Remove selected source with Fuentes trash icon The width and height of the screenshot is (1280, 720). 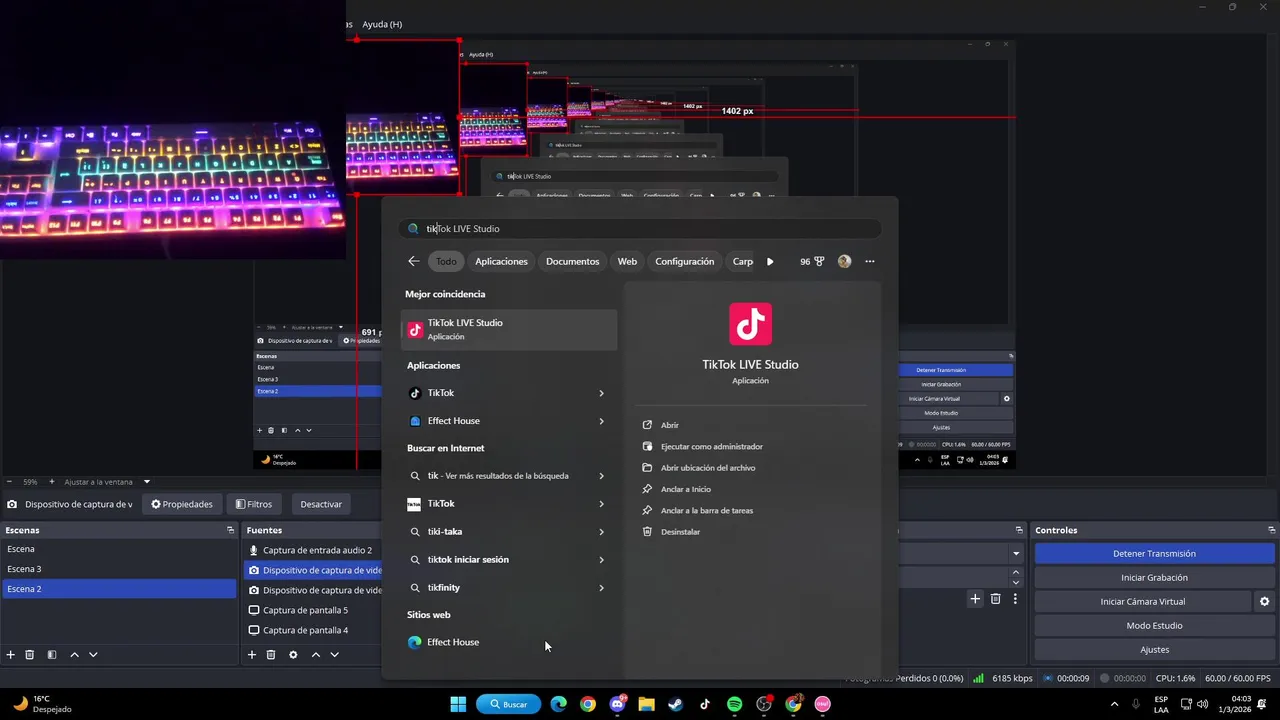[x=271, y=655]
